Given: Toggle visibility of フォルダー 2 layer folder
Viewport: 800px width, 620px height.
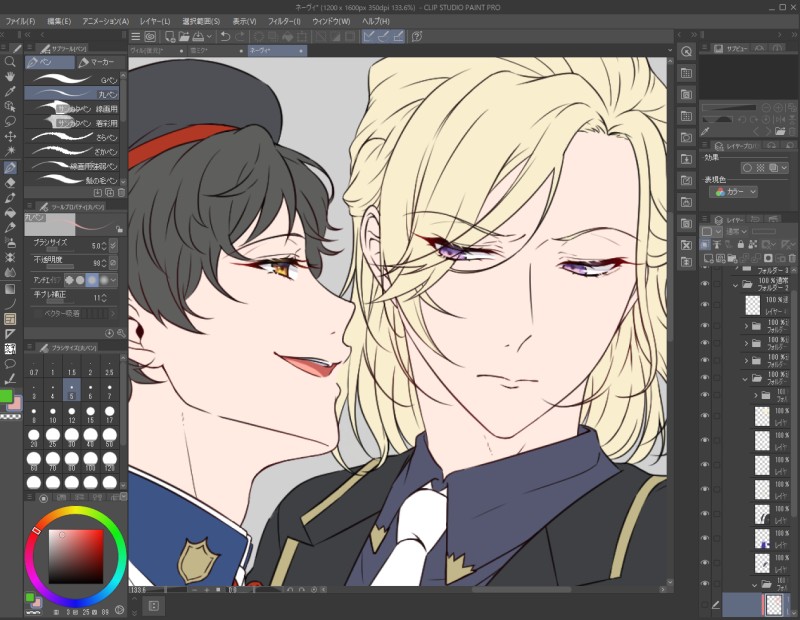Looking at the screenshot, I should point(705,284).
